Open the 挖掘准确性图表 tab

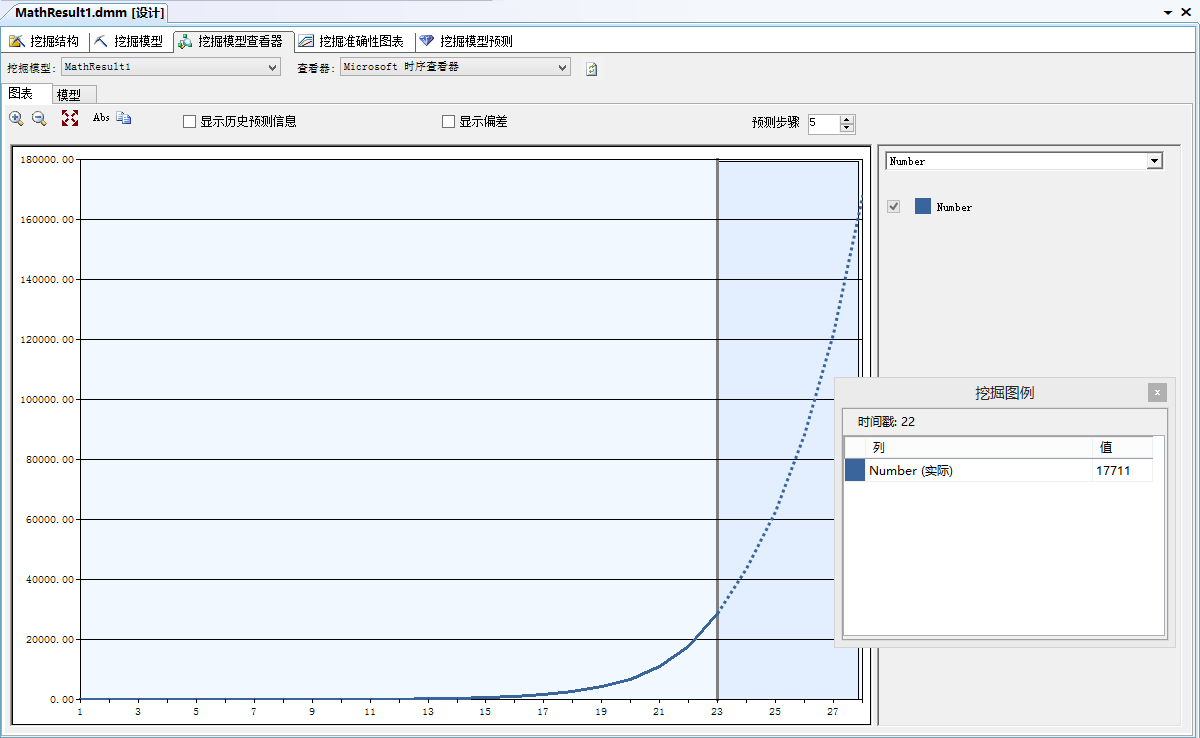(x=351, y=41)
